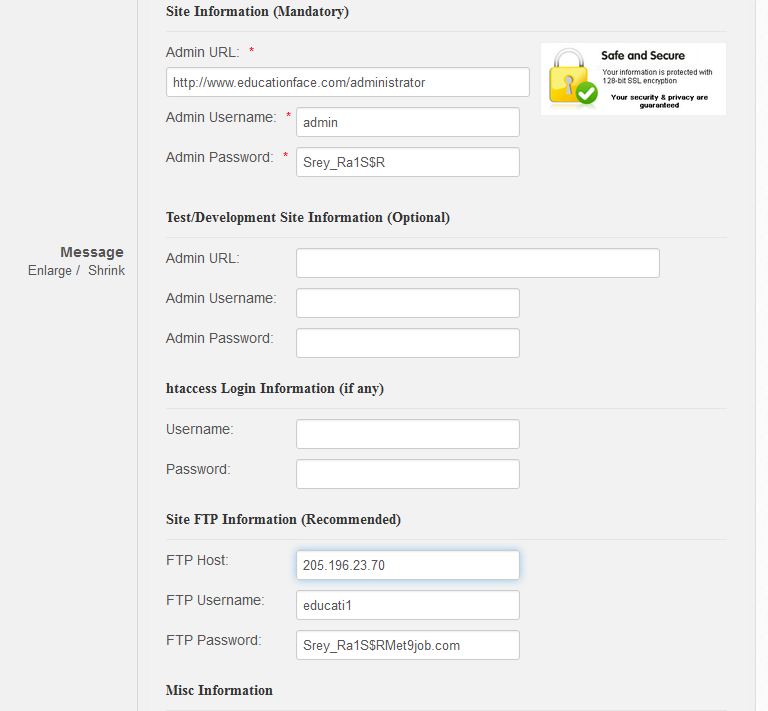The height and width of the screenshot is (711, 768).
Task: Select the FTP Username field with 'educati1'
Action: pyautogui.click(x=407, y=605)
